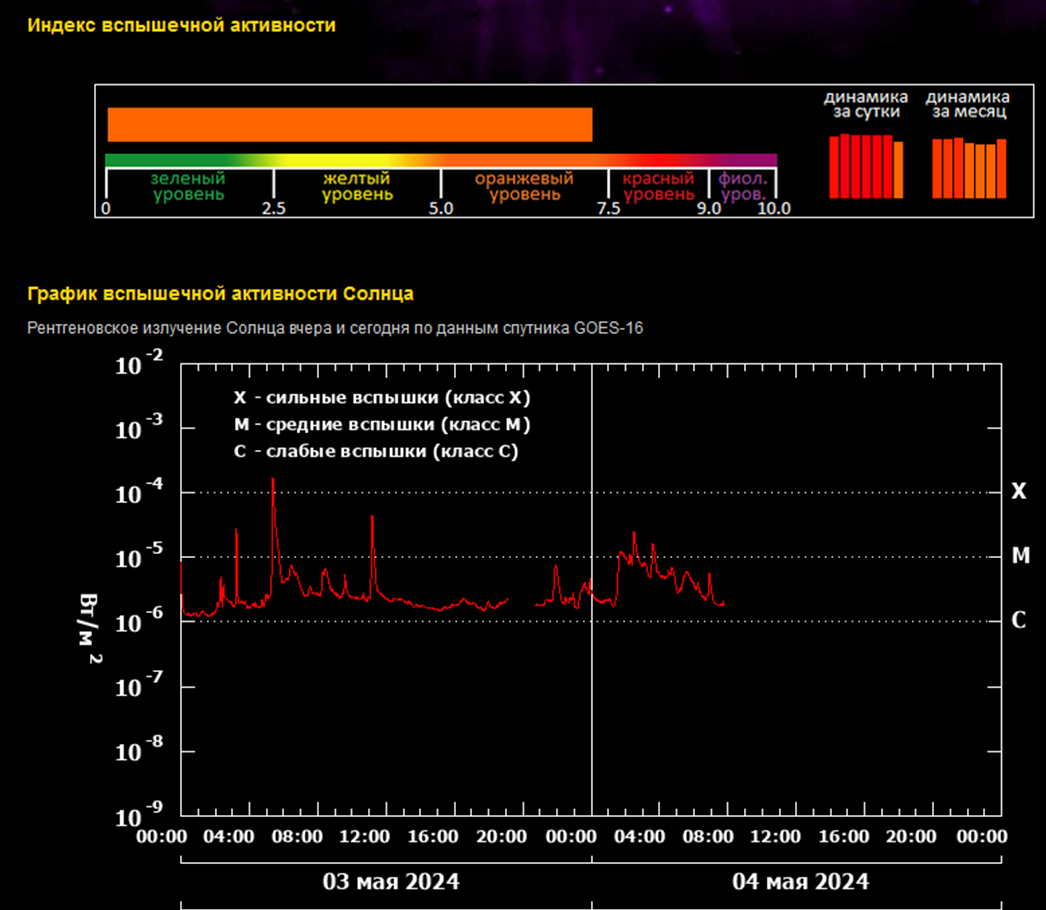This screenshot has width=1046, height=910.
Task: Click the tallest X-class flare peak on graph
Action: 272,482
